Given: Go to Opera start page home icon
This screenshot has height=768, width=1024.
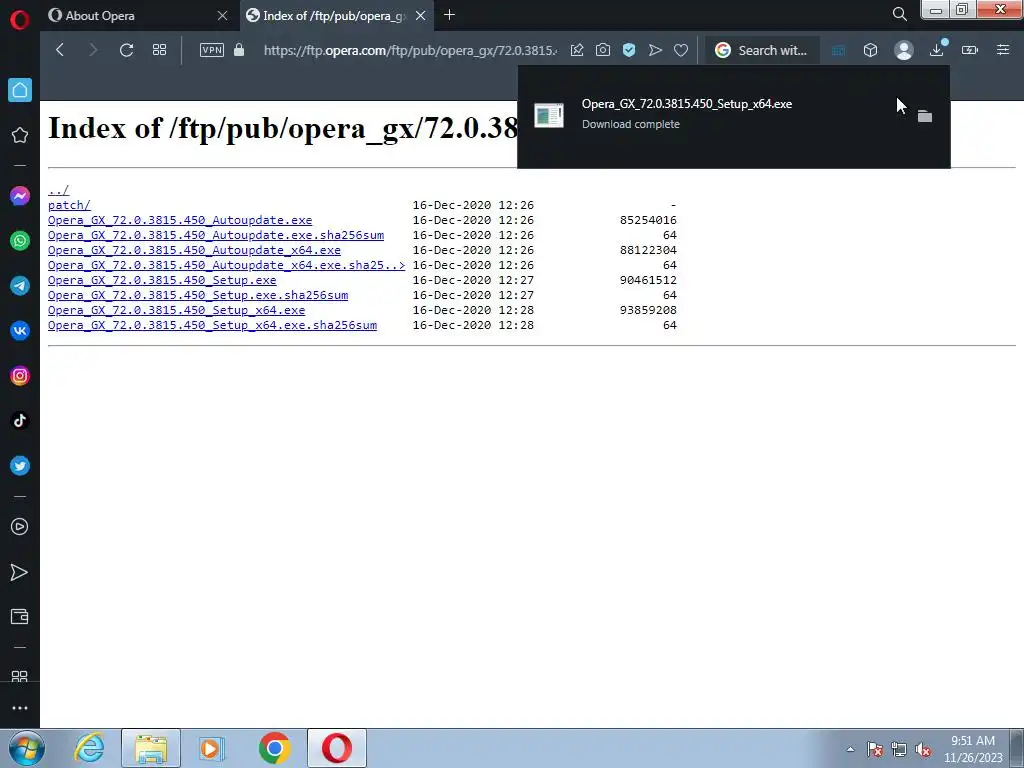Looking at the screenshot, I should (x=20, y=90).
